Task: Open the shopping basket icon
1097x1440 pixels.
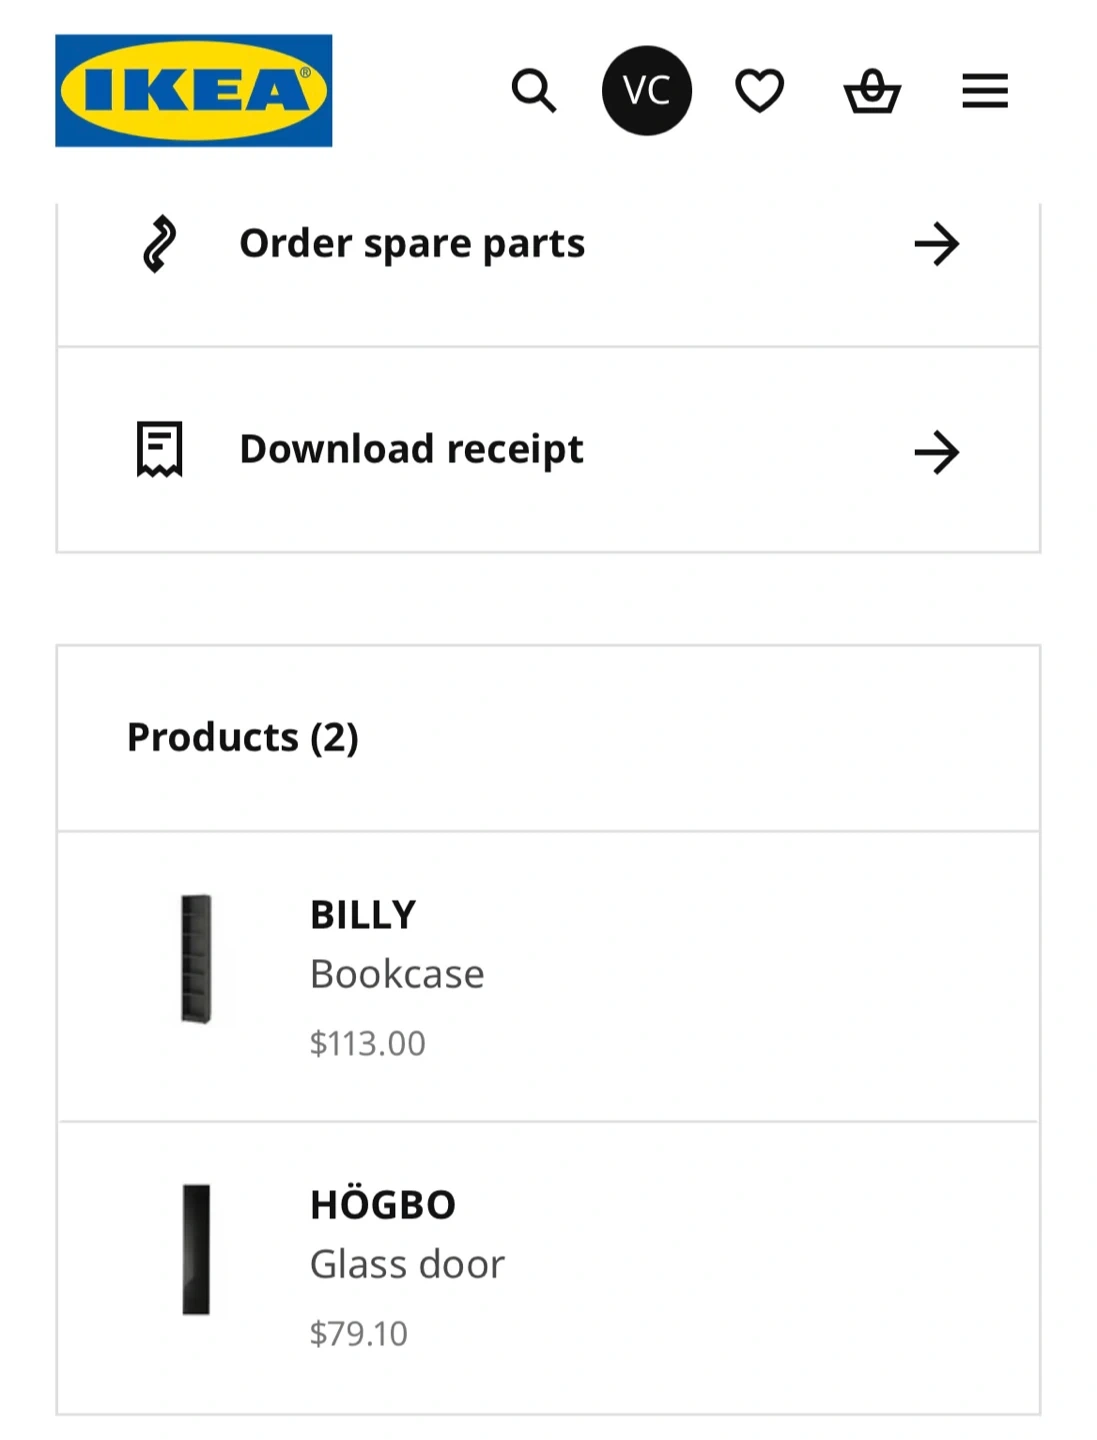Action: pos(872,92)
